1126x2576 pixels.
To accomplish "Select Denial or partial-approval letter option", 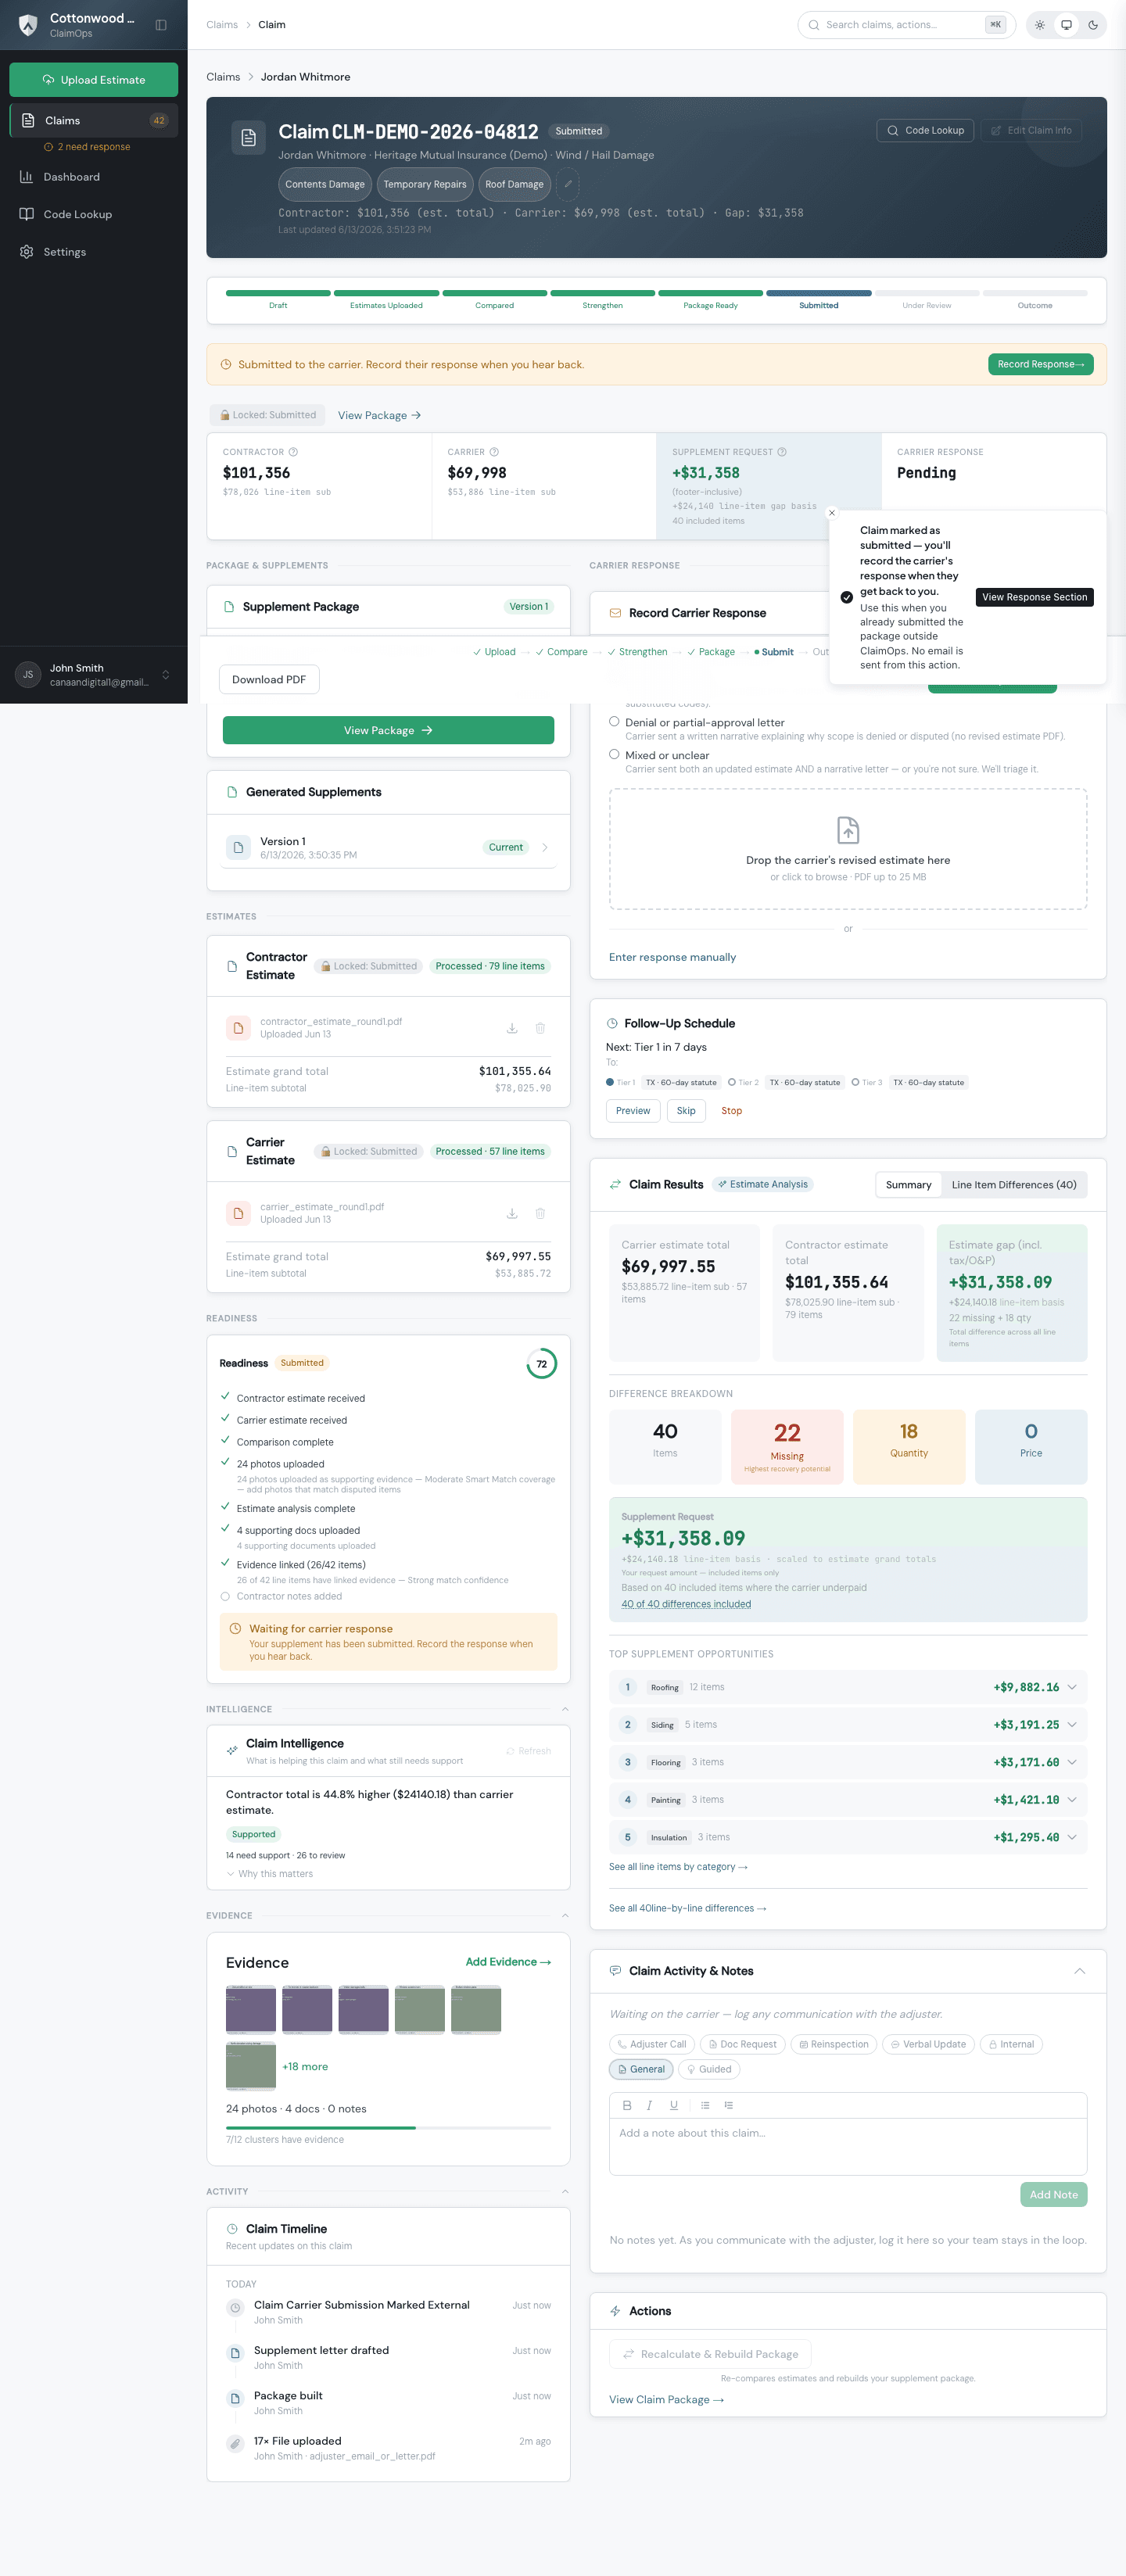I will [x=614, y=721].
